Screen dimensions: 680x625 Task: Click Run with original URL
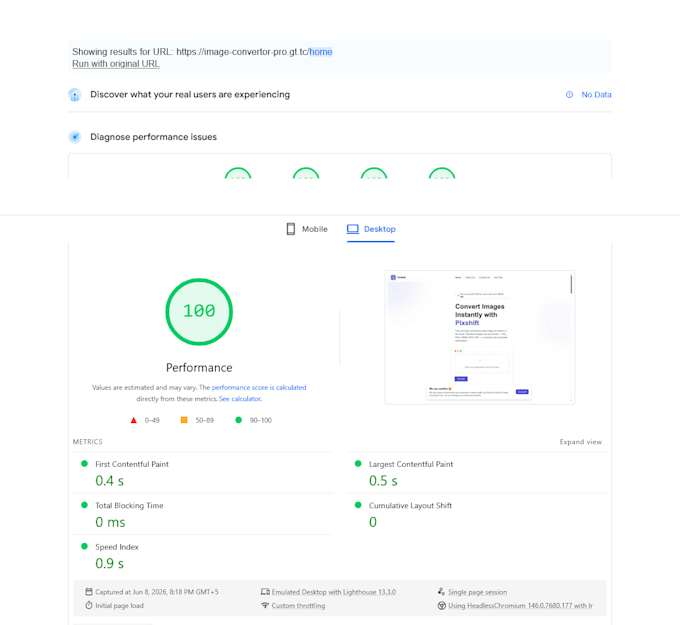coord(116,64)
